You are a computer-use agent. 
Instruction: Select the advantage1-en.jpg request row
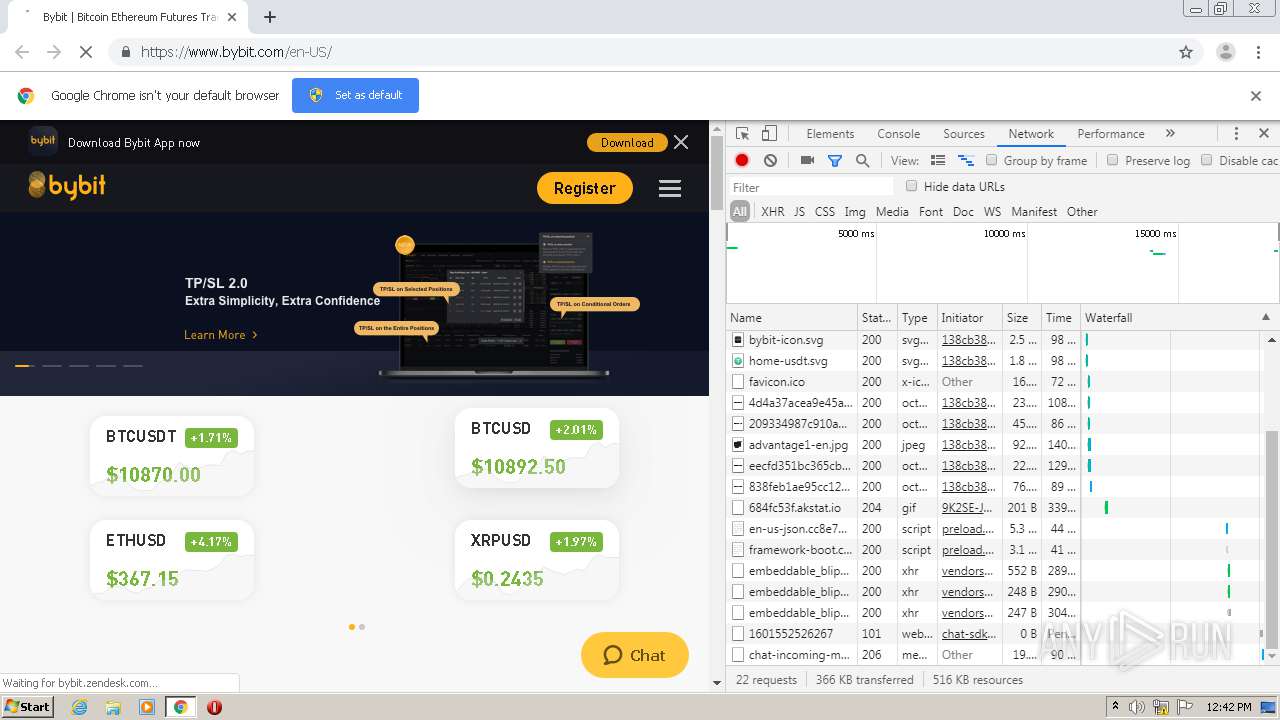coord(996,445)
